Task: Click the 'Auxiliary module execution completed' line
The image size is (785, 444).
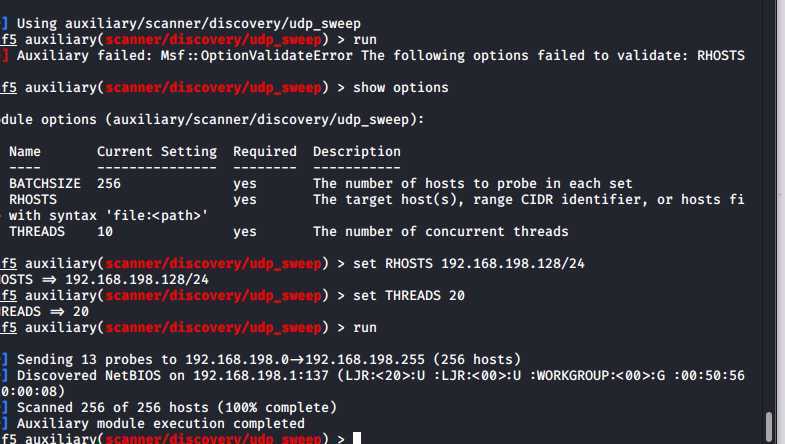Action: click(x=161, y=423)
